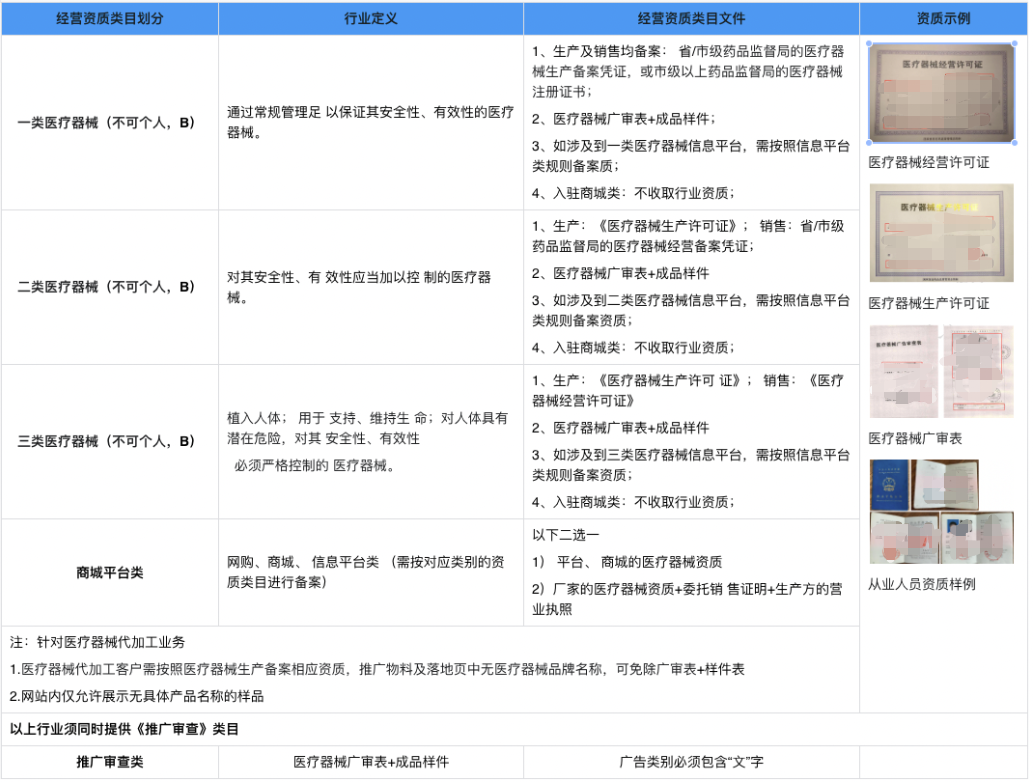
Task: Select the 二类医疗器械 category cell
Action: pyautogui.click(x=110, y=287)
